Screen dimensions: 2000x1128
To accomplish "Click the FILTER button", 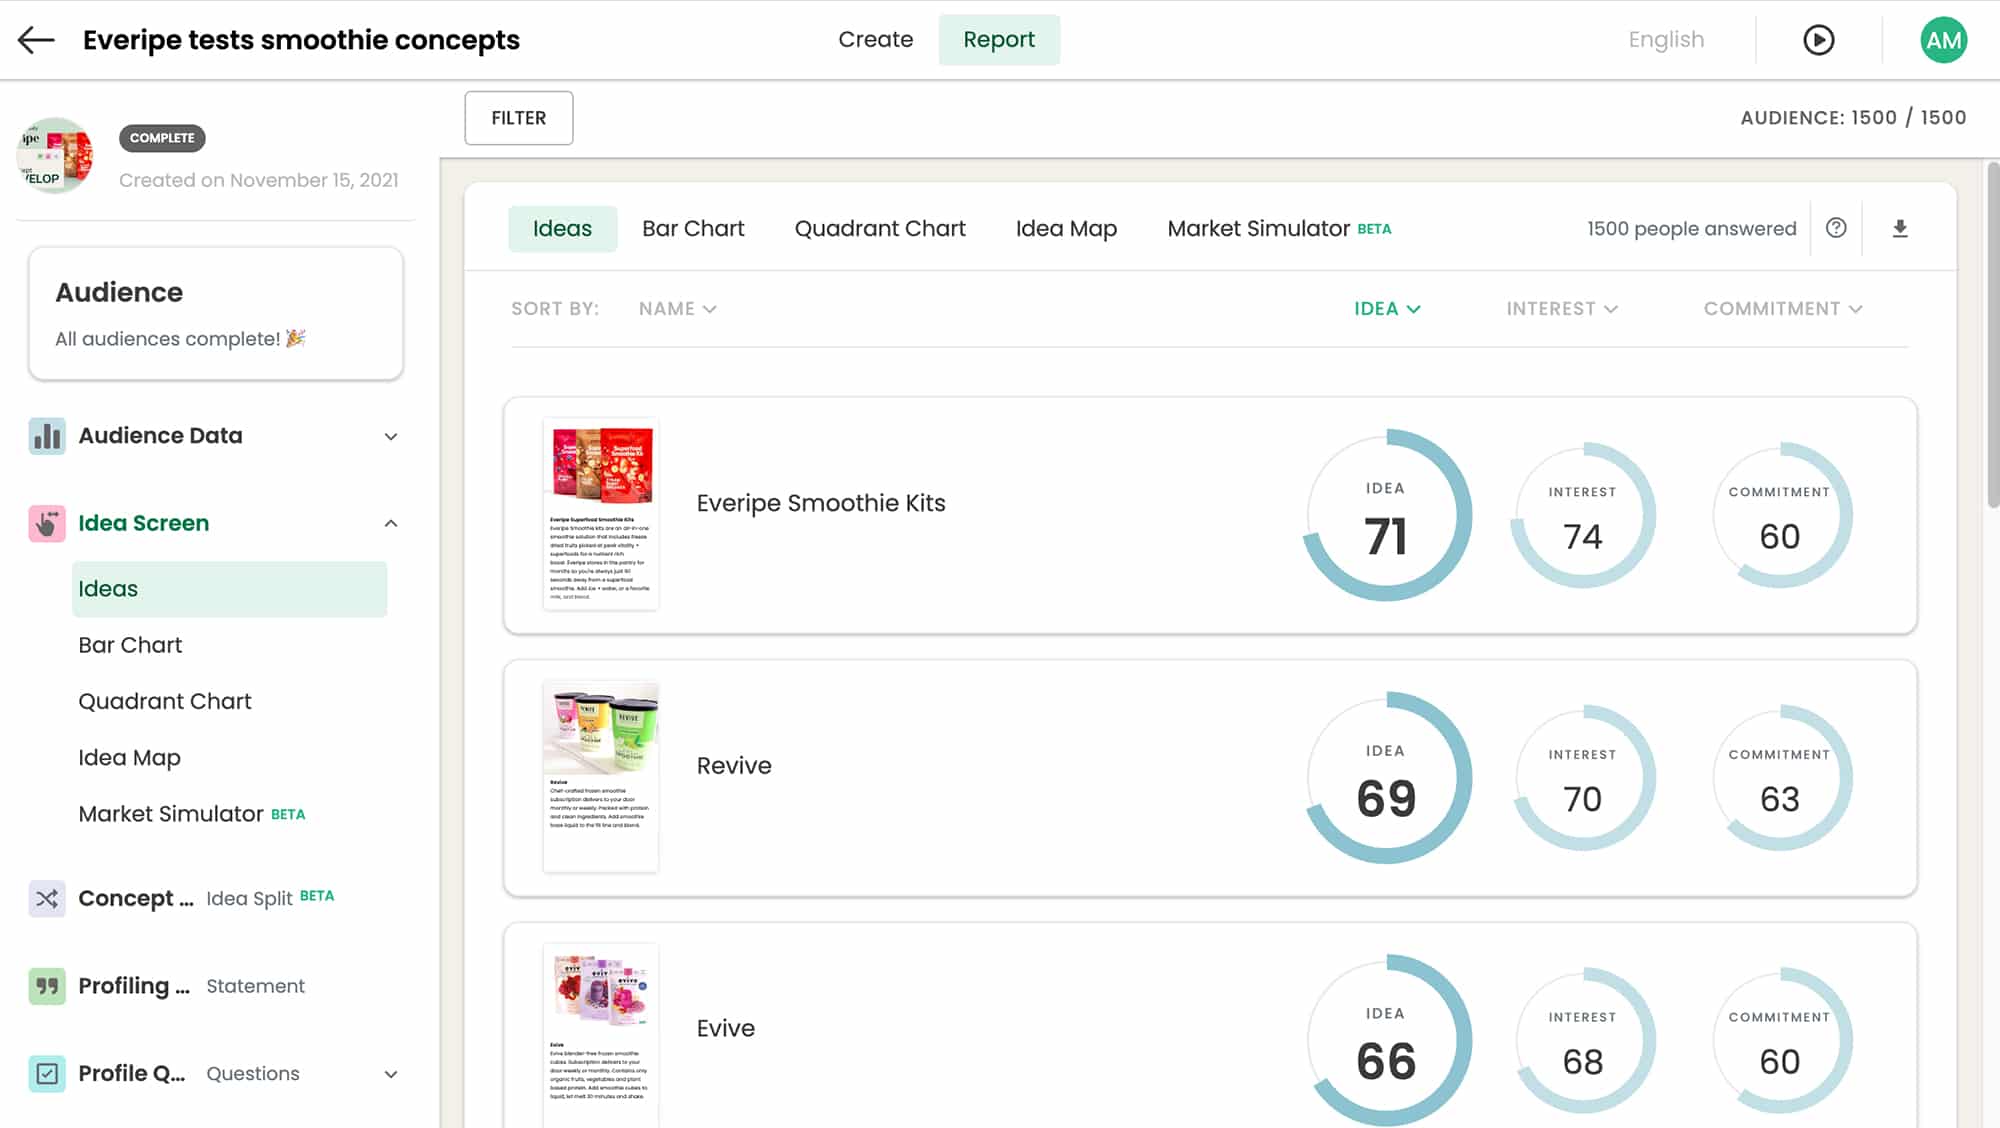I will pyautogui.click(x=518, y=118).
